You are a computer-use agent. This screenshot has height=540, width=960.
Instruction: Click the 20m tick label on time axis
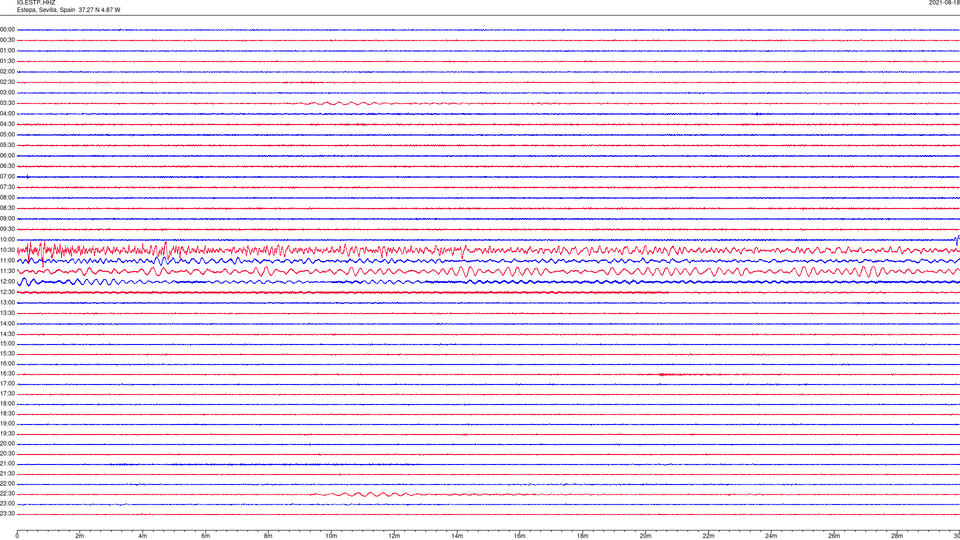tap(645, 536)
